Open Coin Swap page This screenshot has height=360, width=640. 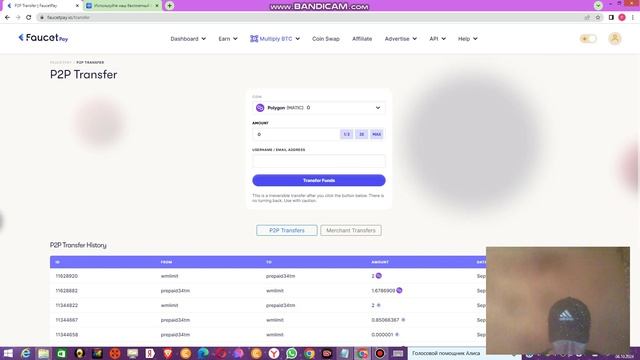pyautogui.click(x=326, y=39)
